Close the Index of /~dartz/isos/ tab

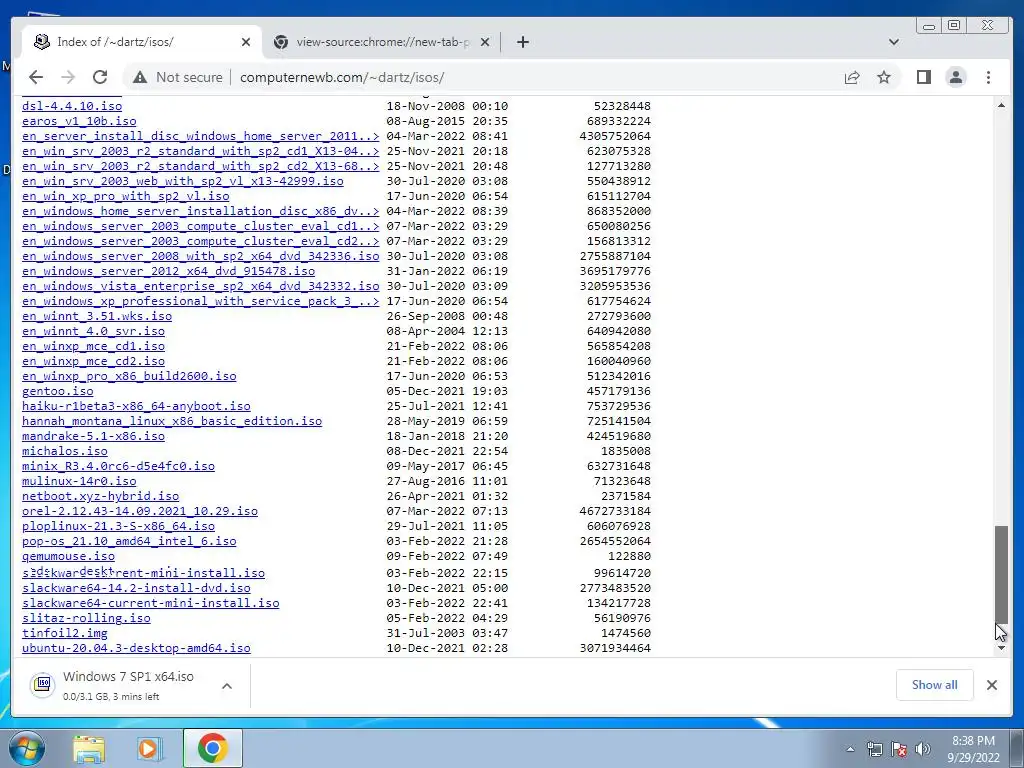click(x=246, y=42)
